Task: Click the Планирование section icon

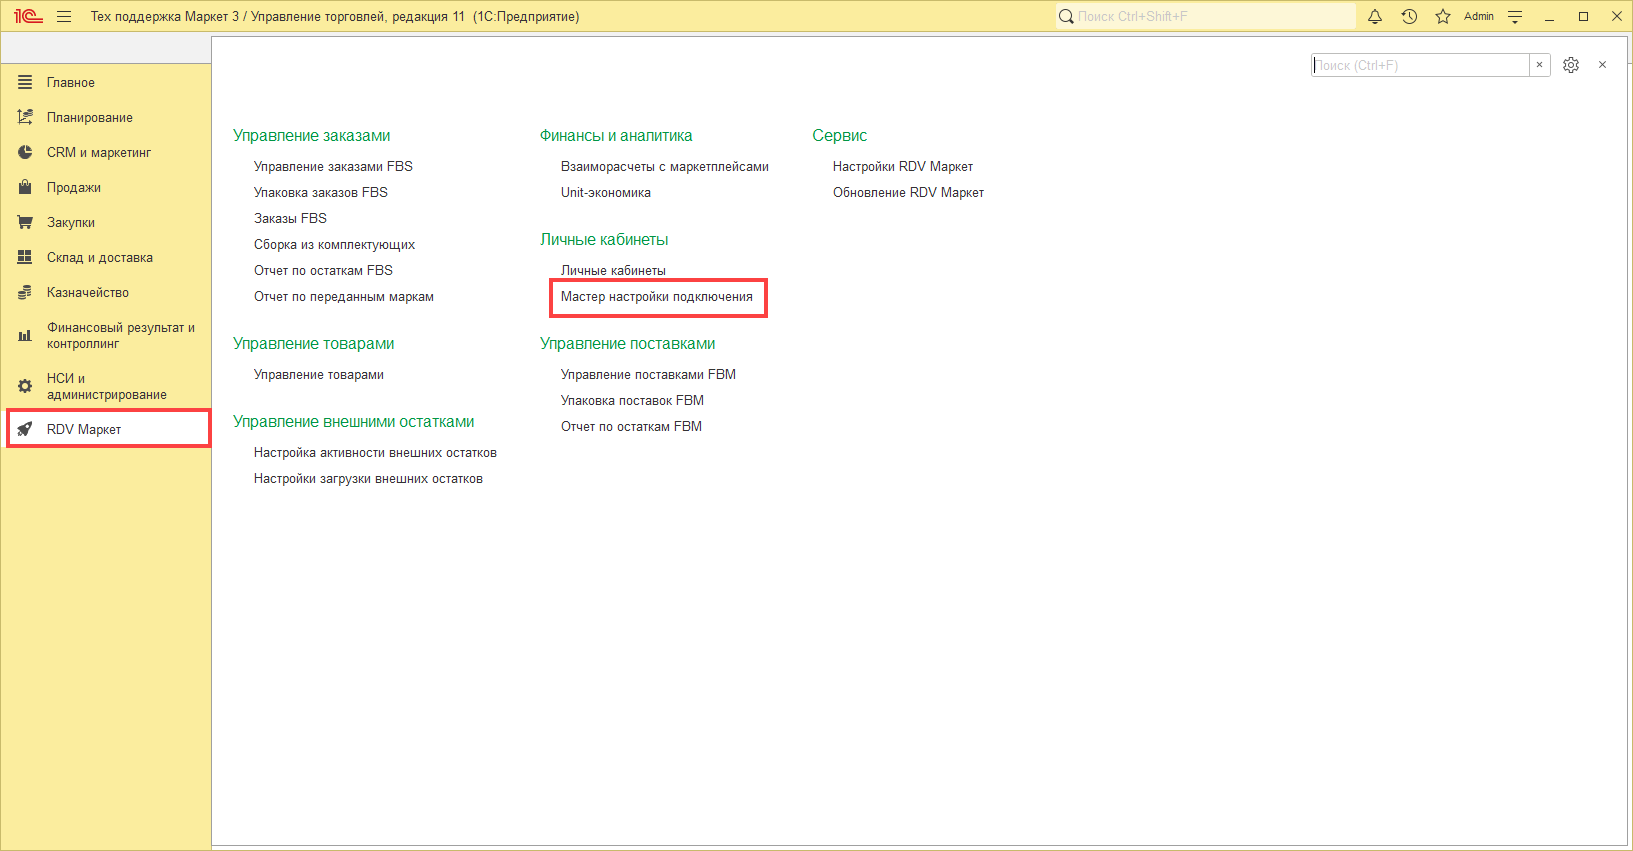Action: point(25,117)
